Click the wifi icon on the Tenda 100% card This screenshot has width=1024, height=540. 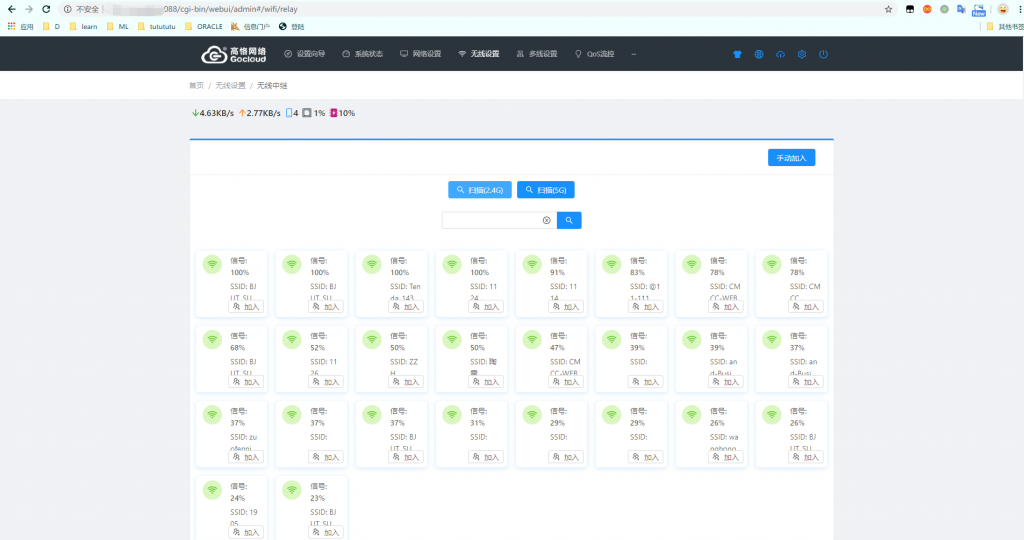click(372, 264)
